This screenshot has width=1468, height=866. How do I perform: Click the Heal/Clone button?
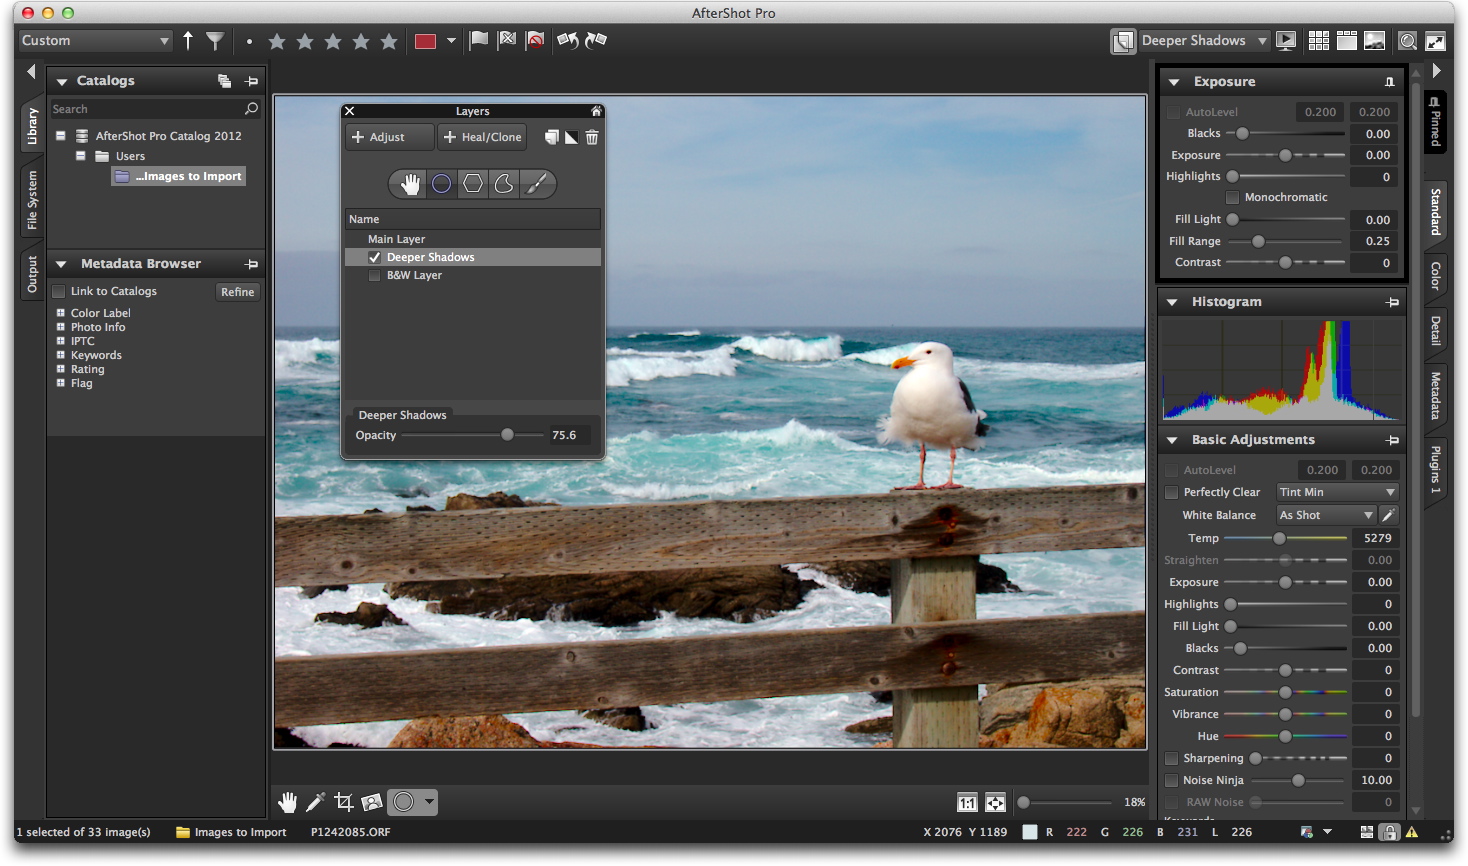[483, 137]
